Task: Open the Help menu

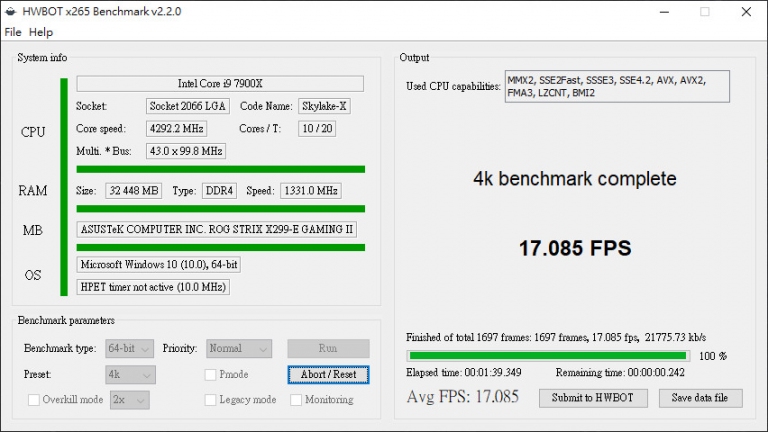Action: point(41,32)
